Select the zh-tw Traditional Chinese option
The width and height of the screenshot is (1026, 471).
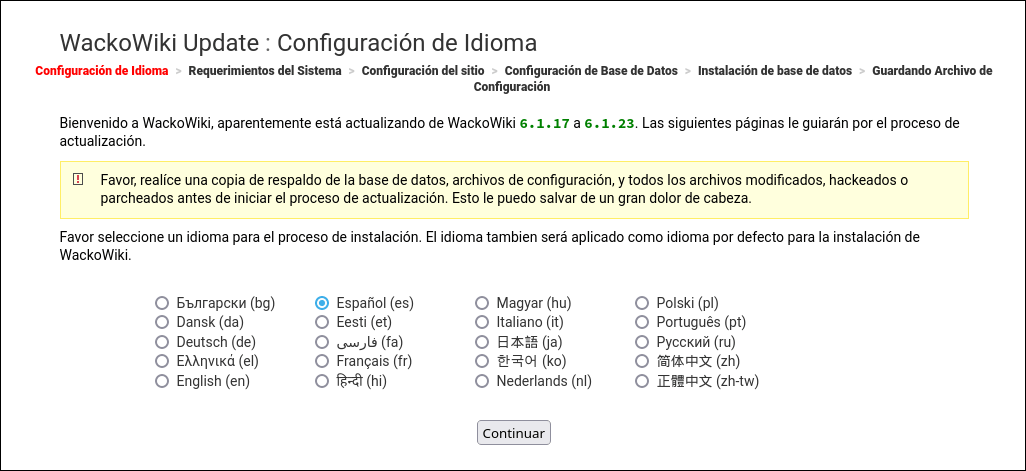(x=642, y=381)
